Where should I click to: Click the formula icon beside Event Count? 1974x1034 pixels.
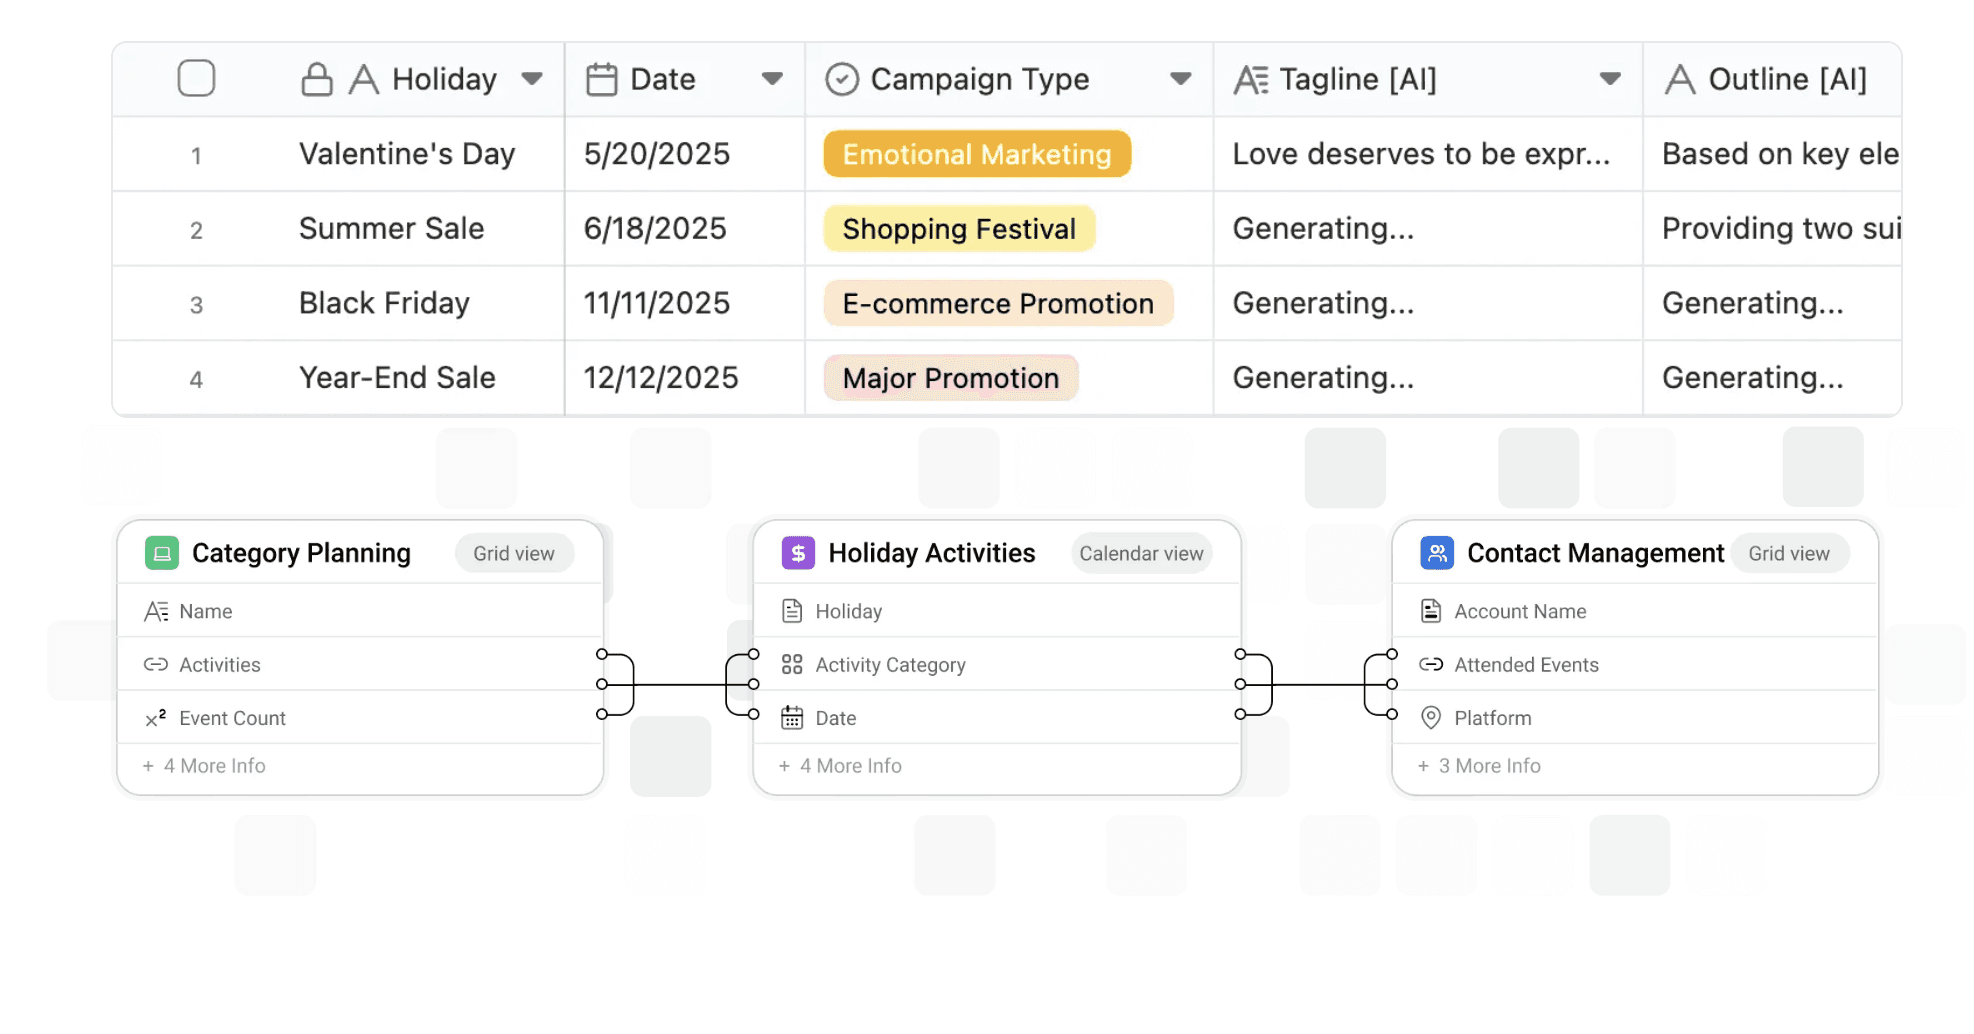click(x=156, y=718)
